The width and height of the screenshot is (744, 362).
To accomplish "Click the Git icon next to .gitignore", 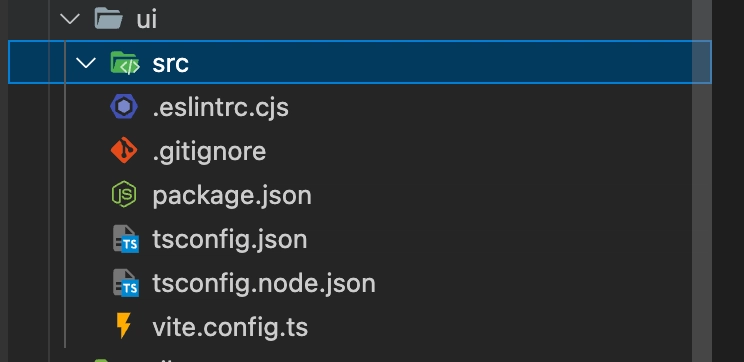I will click(x=124, y=151).
